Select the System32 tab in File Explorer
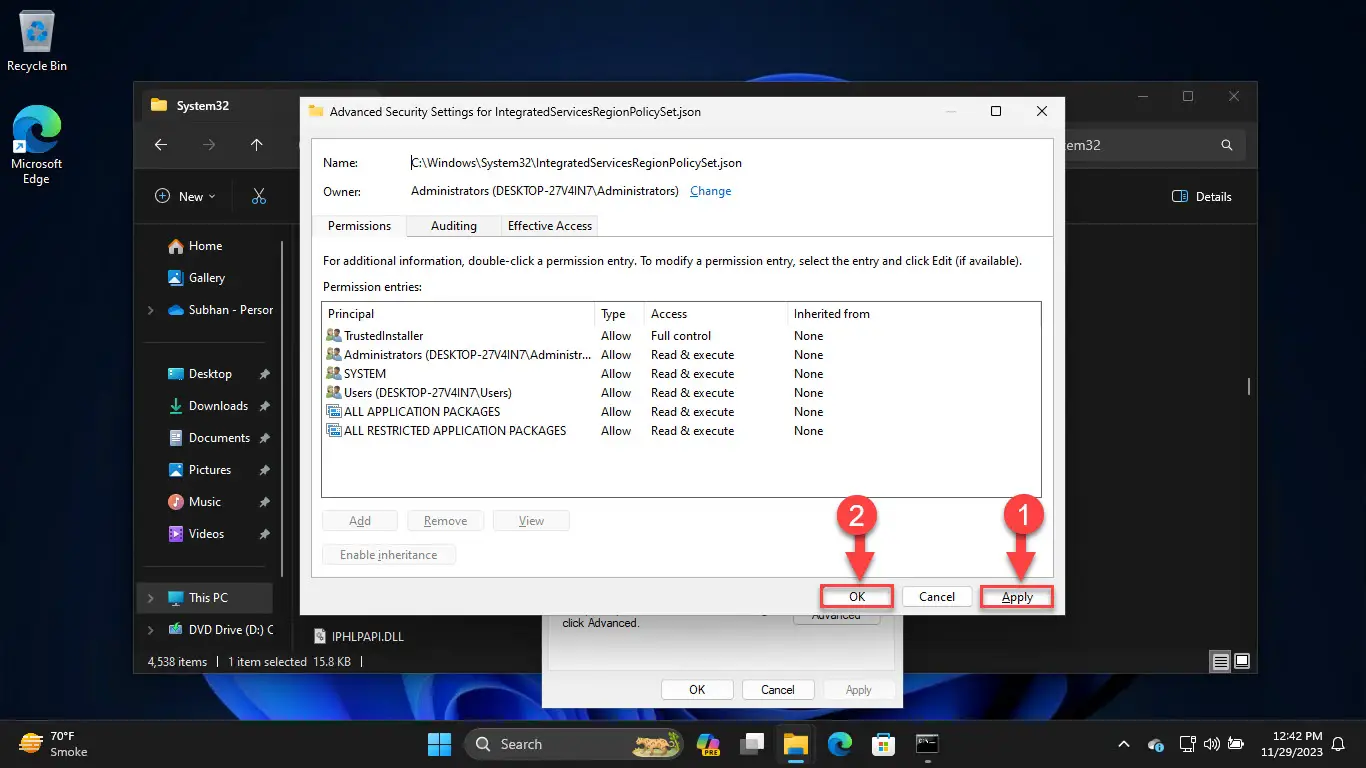 pos(203,105)
